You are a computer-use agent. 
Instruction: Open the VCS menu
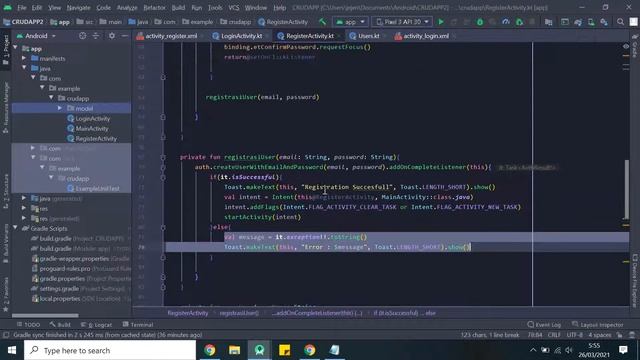click(x=234, y=8)
